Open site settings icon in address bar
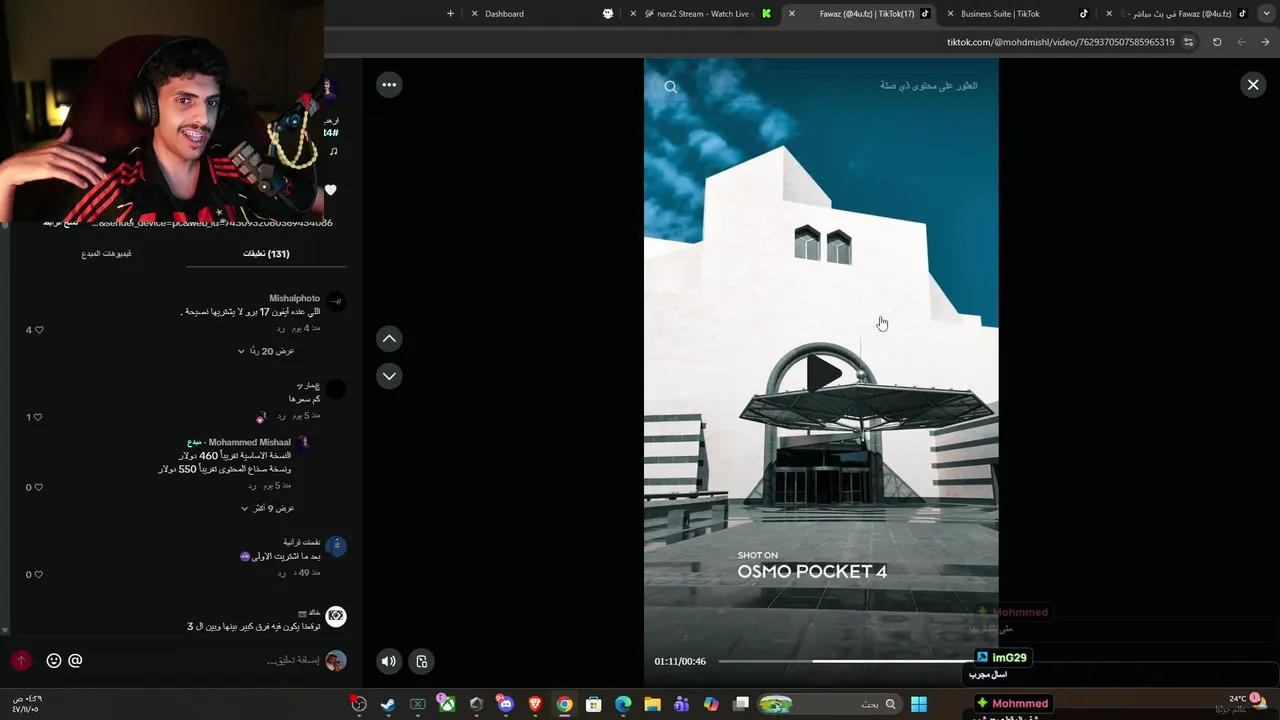Screen dimensions: 1280x720 click(x=1188, y=42)
